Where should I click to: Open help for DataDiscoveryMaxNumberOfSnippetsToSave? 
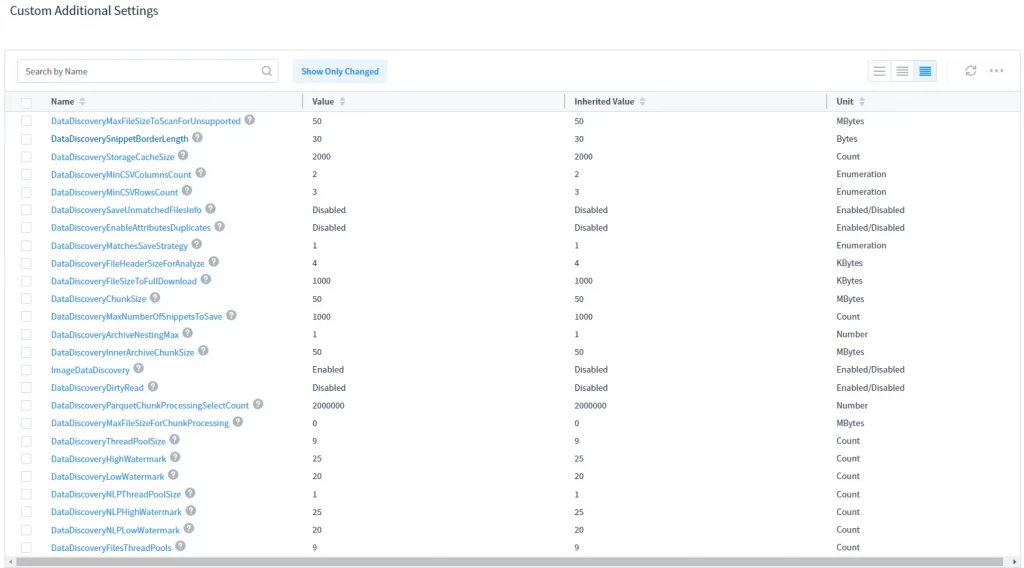coord(231,315)
